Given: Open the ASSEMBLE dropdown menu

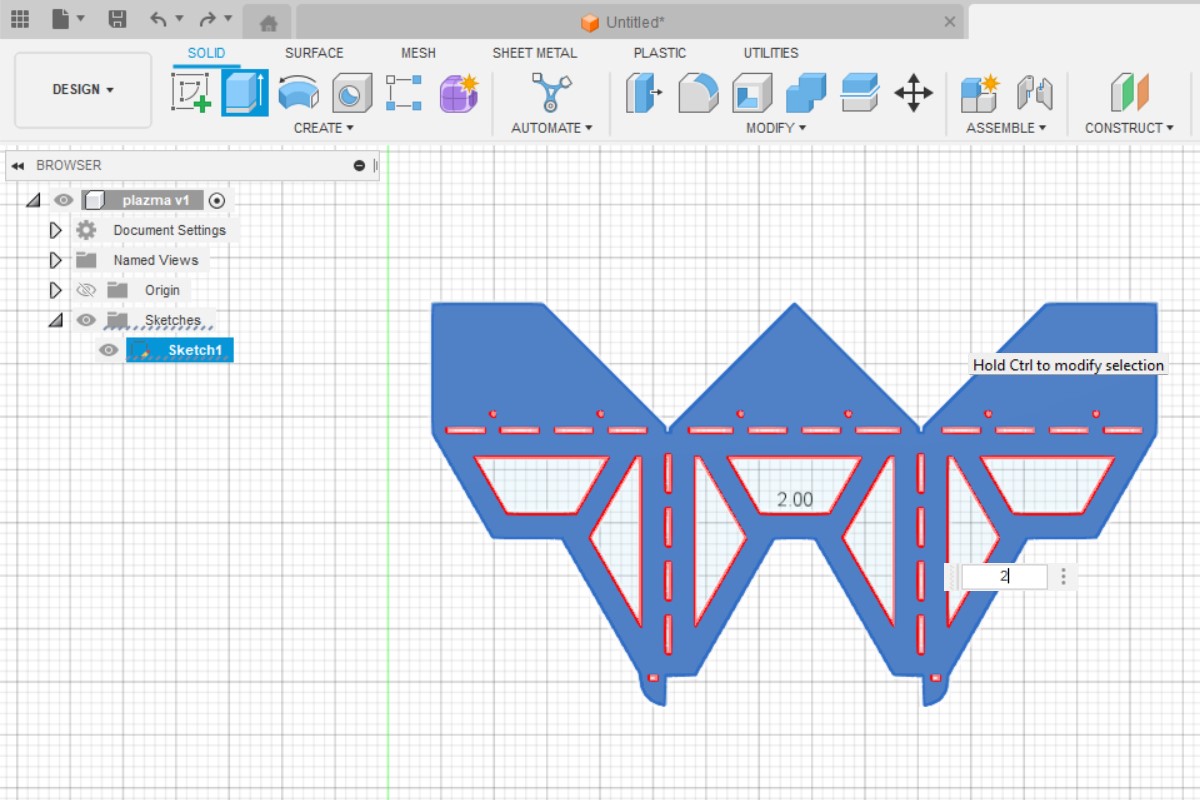Looking at the screenshot, I should 1006,128.
